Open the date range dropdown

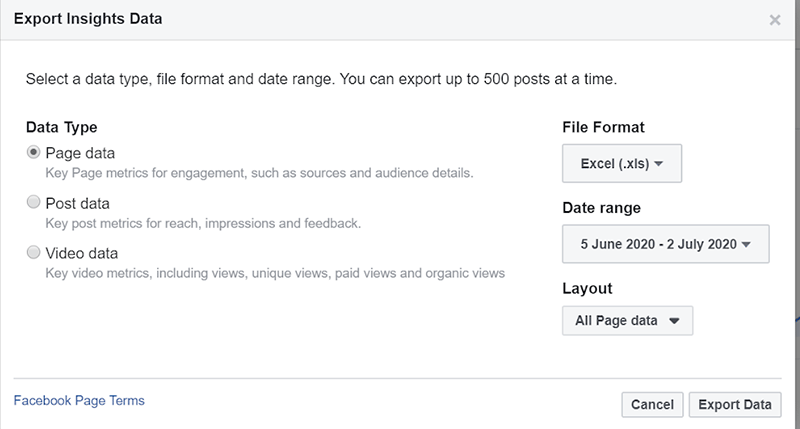[665, 244]
